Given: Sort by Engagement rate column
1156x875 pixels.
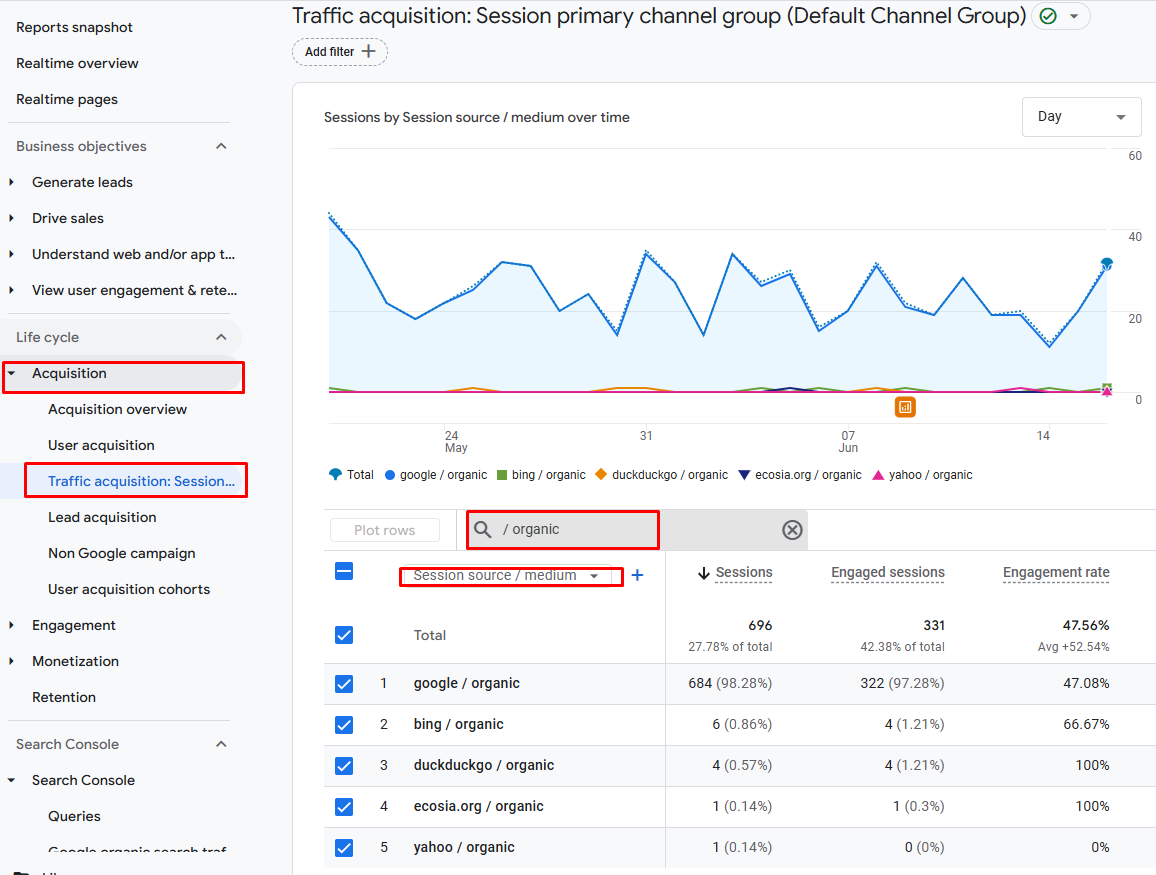Looking at the screenshot, I should [1056, 573].
